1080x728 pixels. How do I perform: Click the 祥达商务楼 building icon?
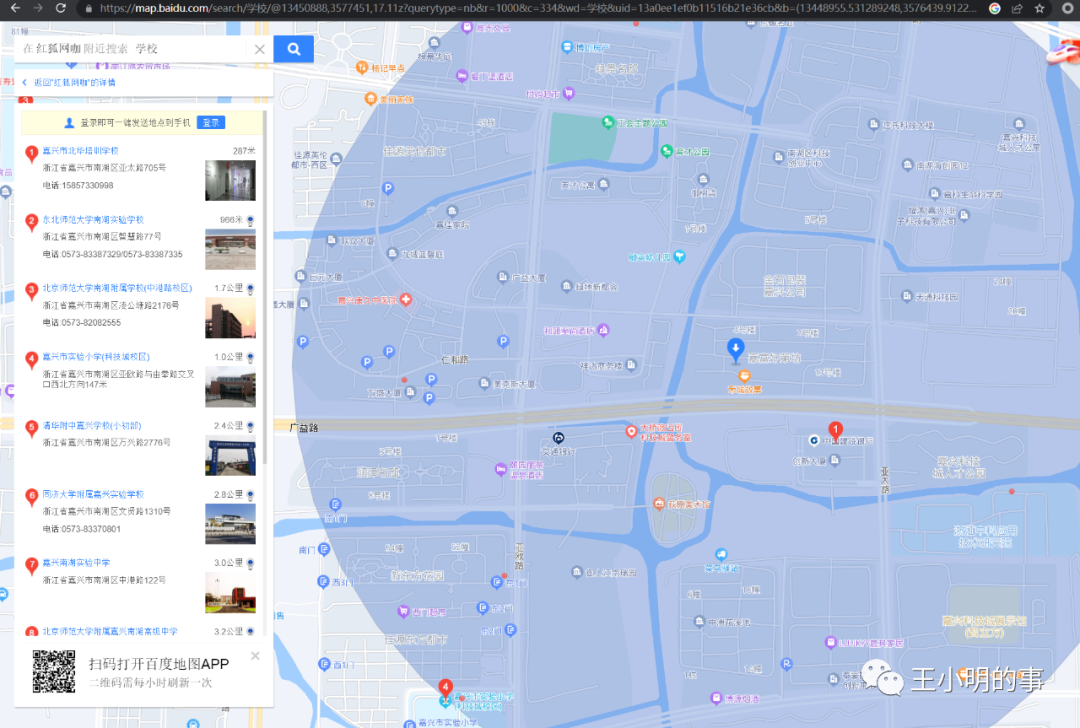[632, 365]
